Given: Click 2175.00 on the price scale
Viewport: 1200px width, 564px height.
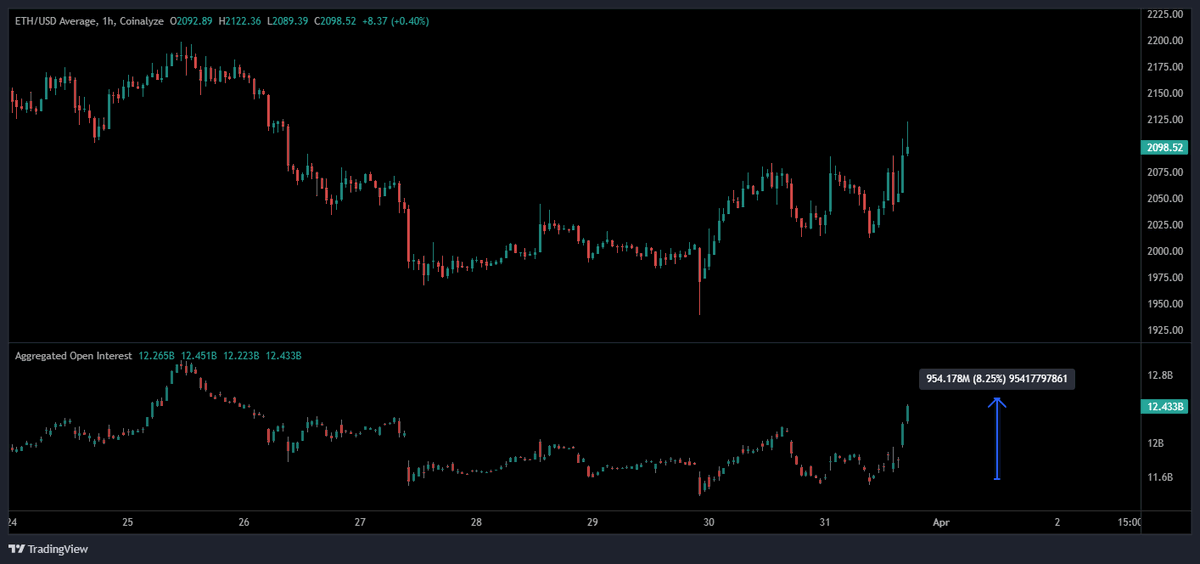Looking at the screenshot, I should (x=1166, y=67).
